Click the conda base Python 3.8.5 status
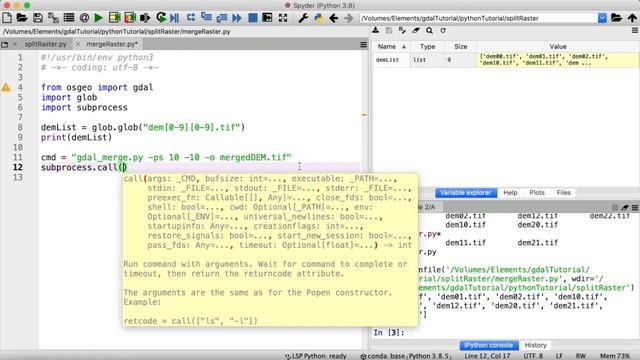Viewport: 640px width, 360px height. pos(406,356)
